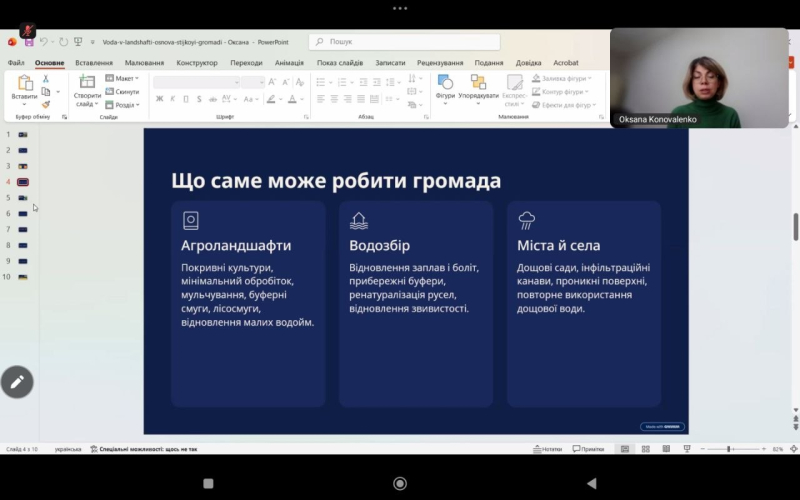Viewport: 800px width, 500px height.
Task: Click the Paste (Вставити) clipboard icon
Action: pos(24,82)
